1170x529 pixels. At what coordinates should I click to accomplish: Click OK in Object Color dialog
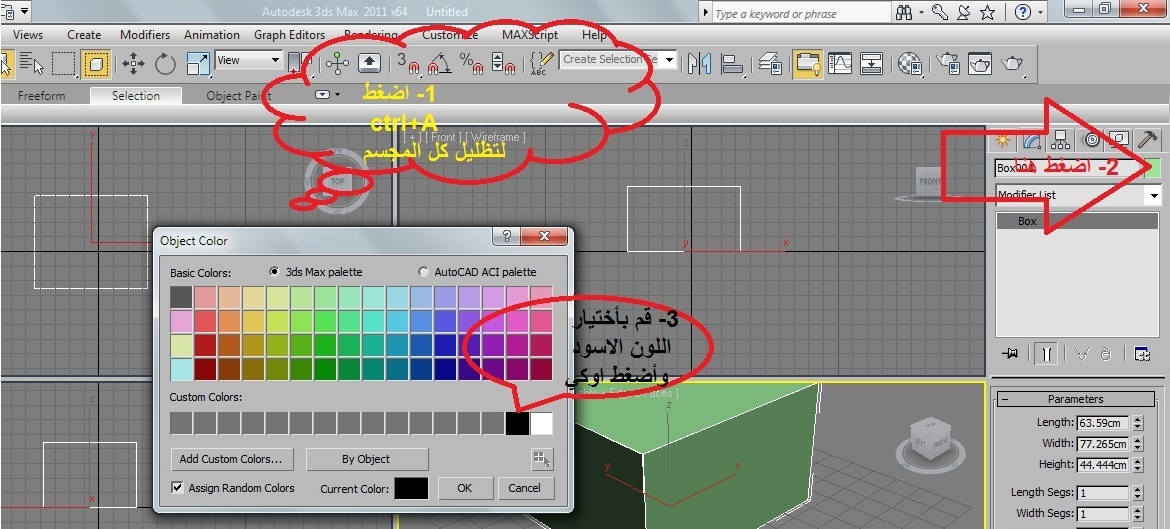pyautogui.click(x=465, y=488)
